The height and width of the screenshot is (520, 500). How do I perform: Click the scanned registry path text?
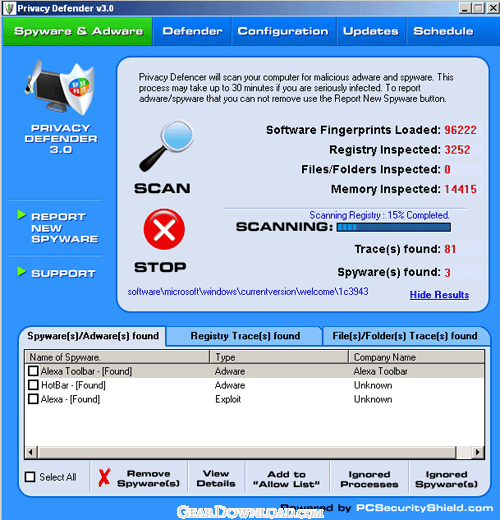click(248, 292)
